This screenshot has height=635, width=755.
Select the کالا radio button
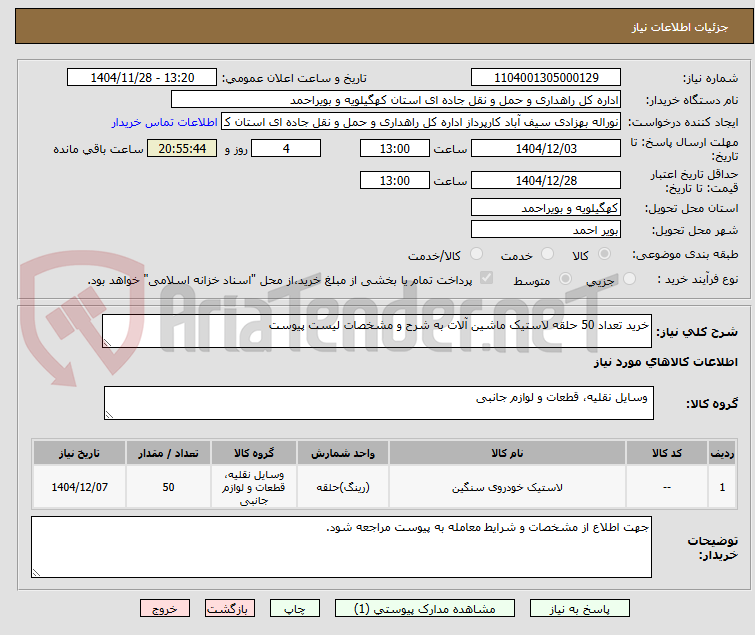click(604, 254)
